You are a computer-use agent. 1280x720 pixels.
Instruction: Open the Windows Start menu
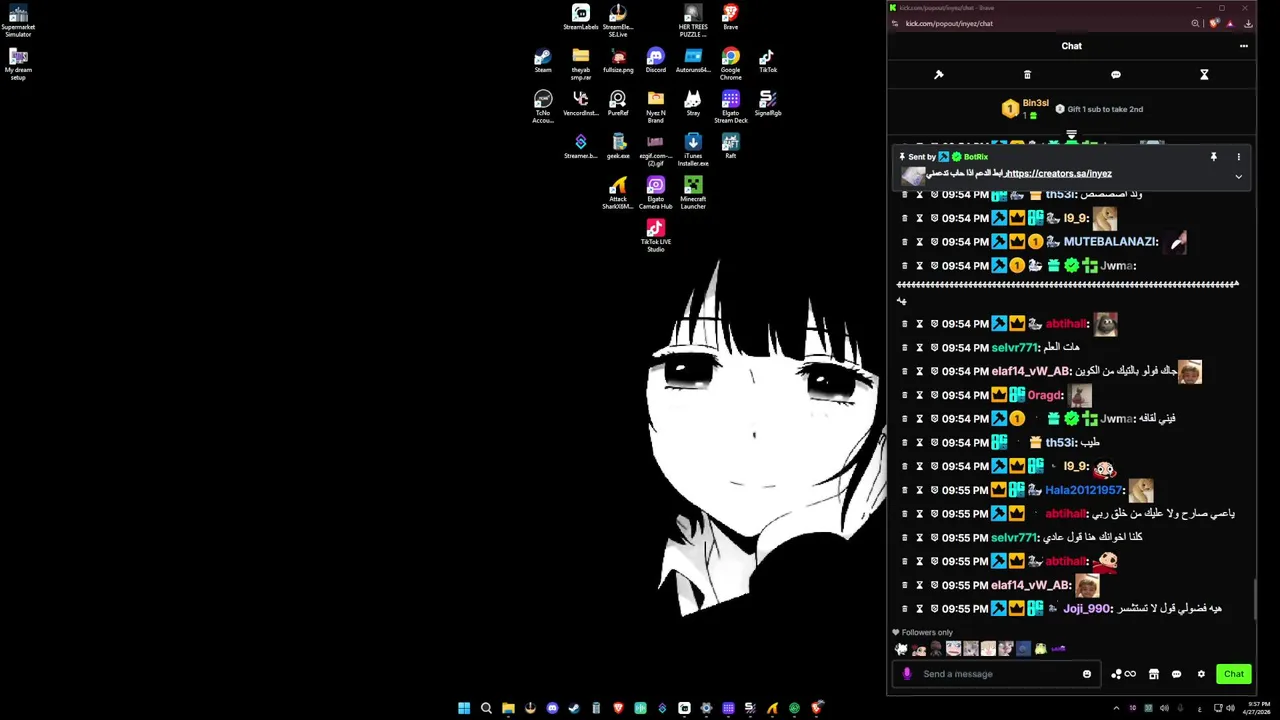pos(464,708)
